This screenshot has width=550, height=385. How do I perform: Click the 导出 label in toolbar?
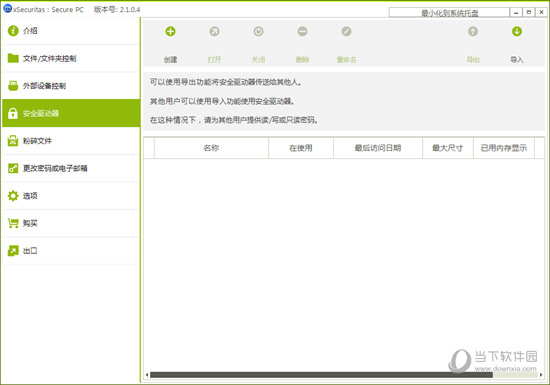tap(473, 60)
